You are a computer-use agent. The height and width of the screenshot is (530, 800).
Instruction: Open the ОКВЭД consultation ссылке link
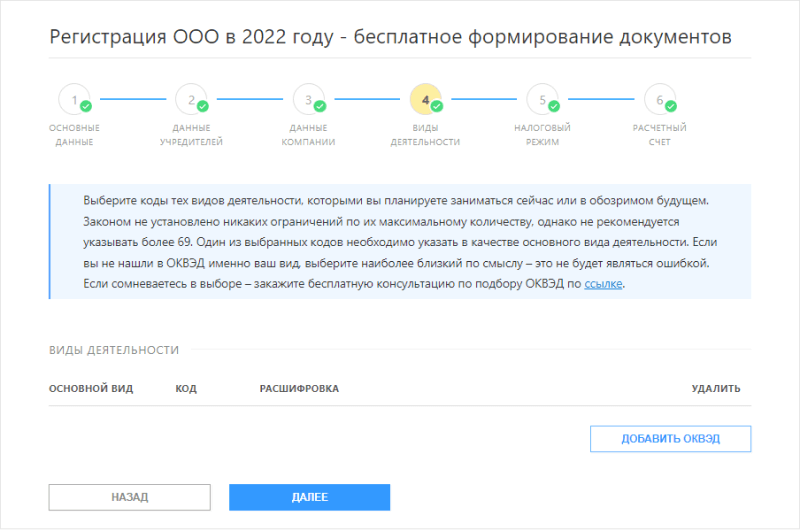click(603, 284)
